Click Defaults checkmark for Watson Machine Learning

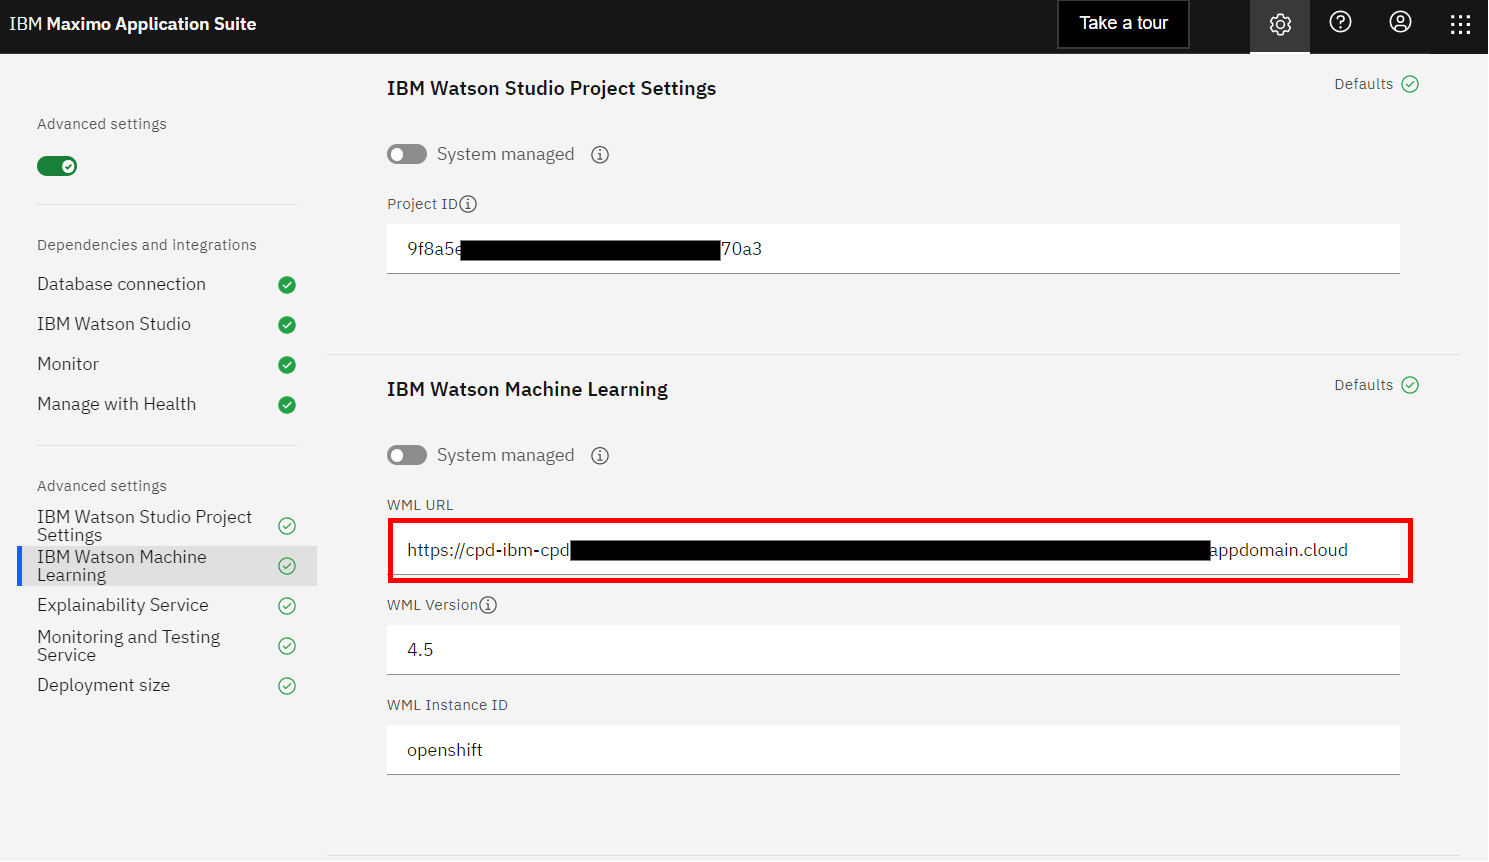(1410, 385)
